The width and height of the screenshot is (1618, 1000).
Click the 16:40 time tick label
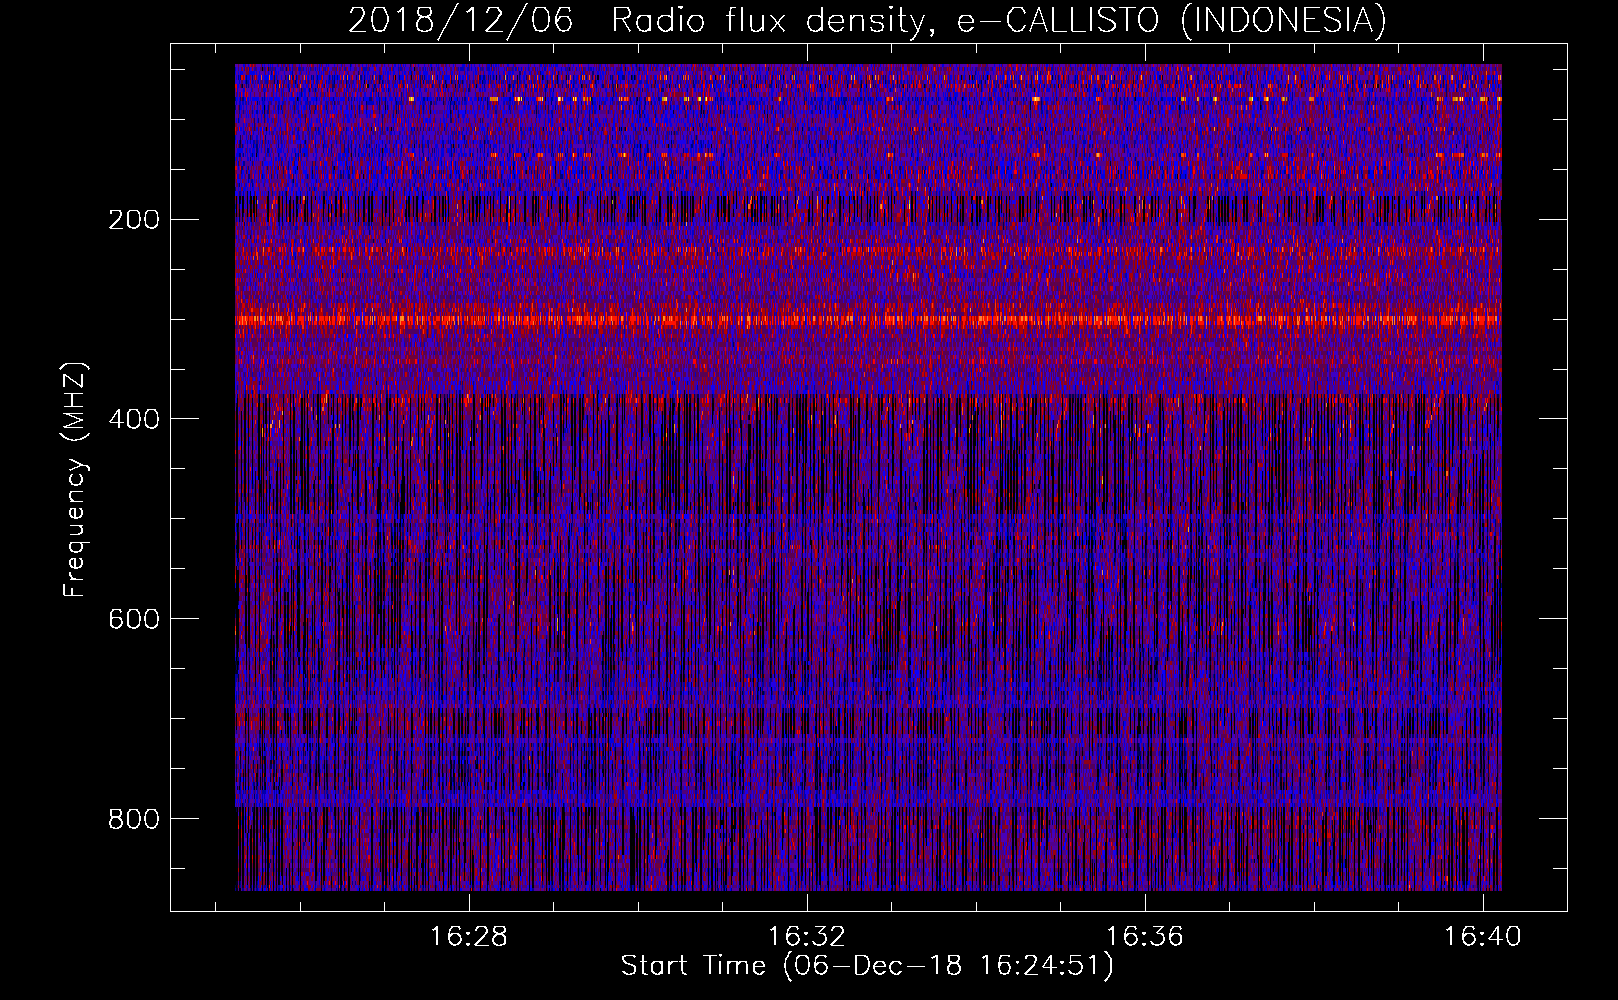1482,936
